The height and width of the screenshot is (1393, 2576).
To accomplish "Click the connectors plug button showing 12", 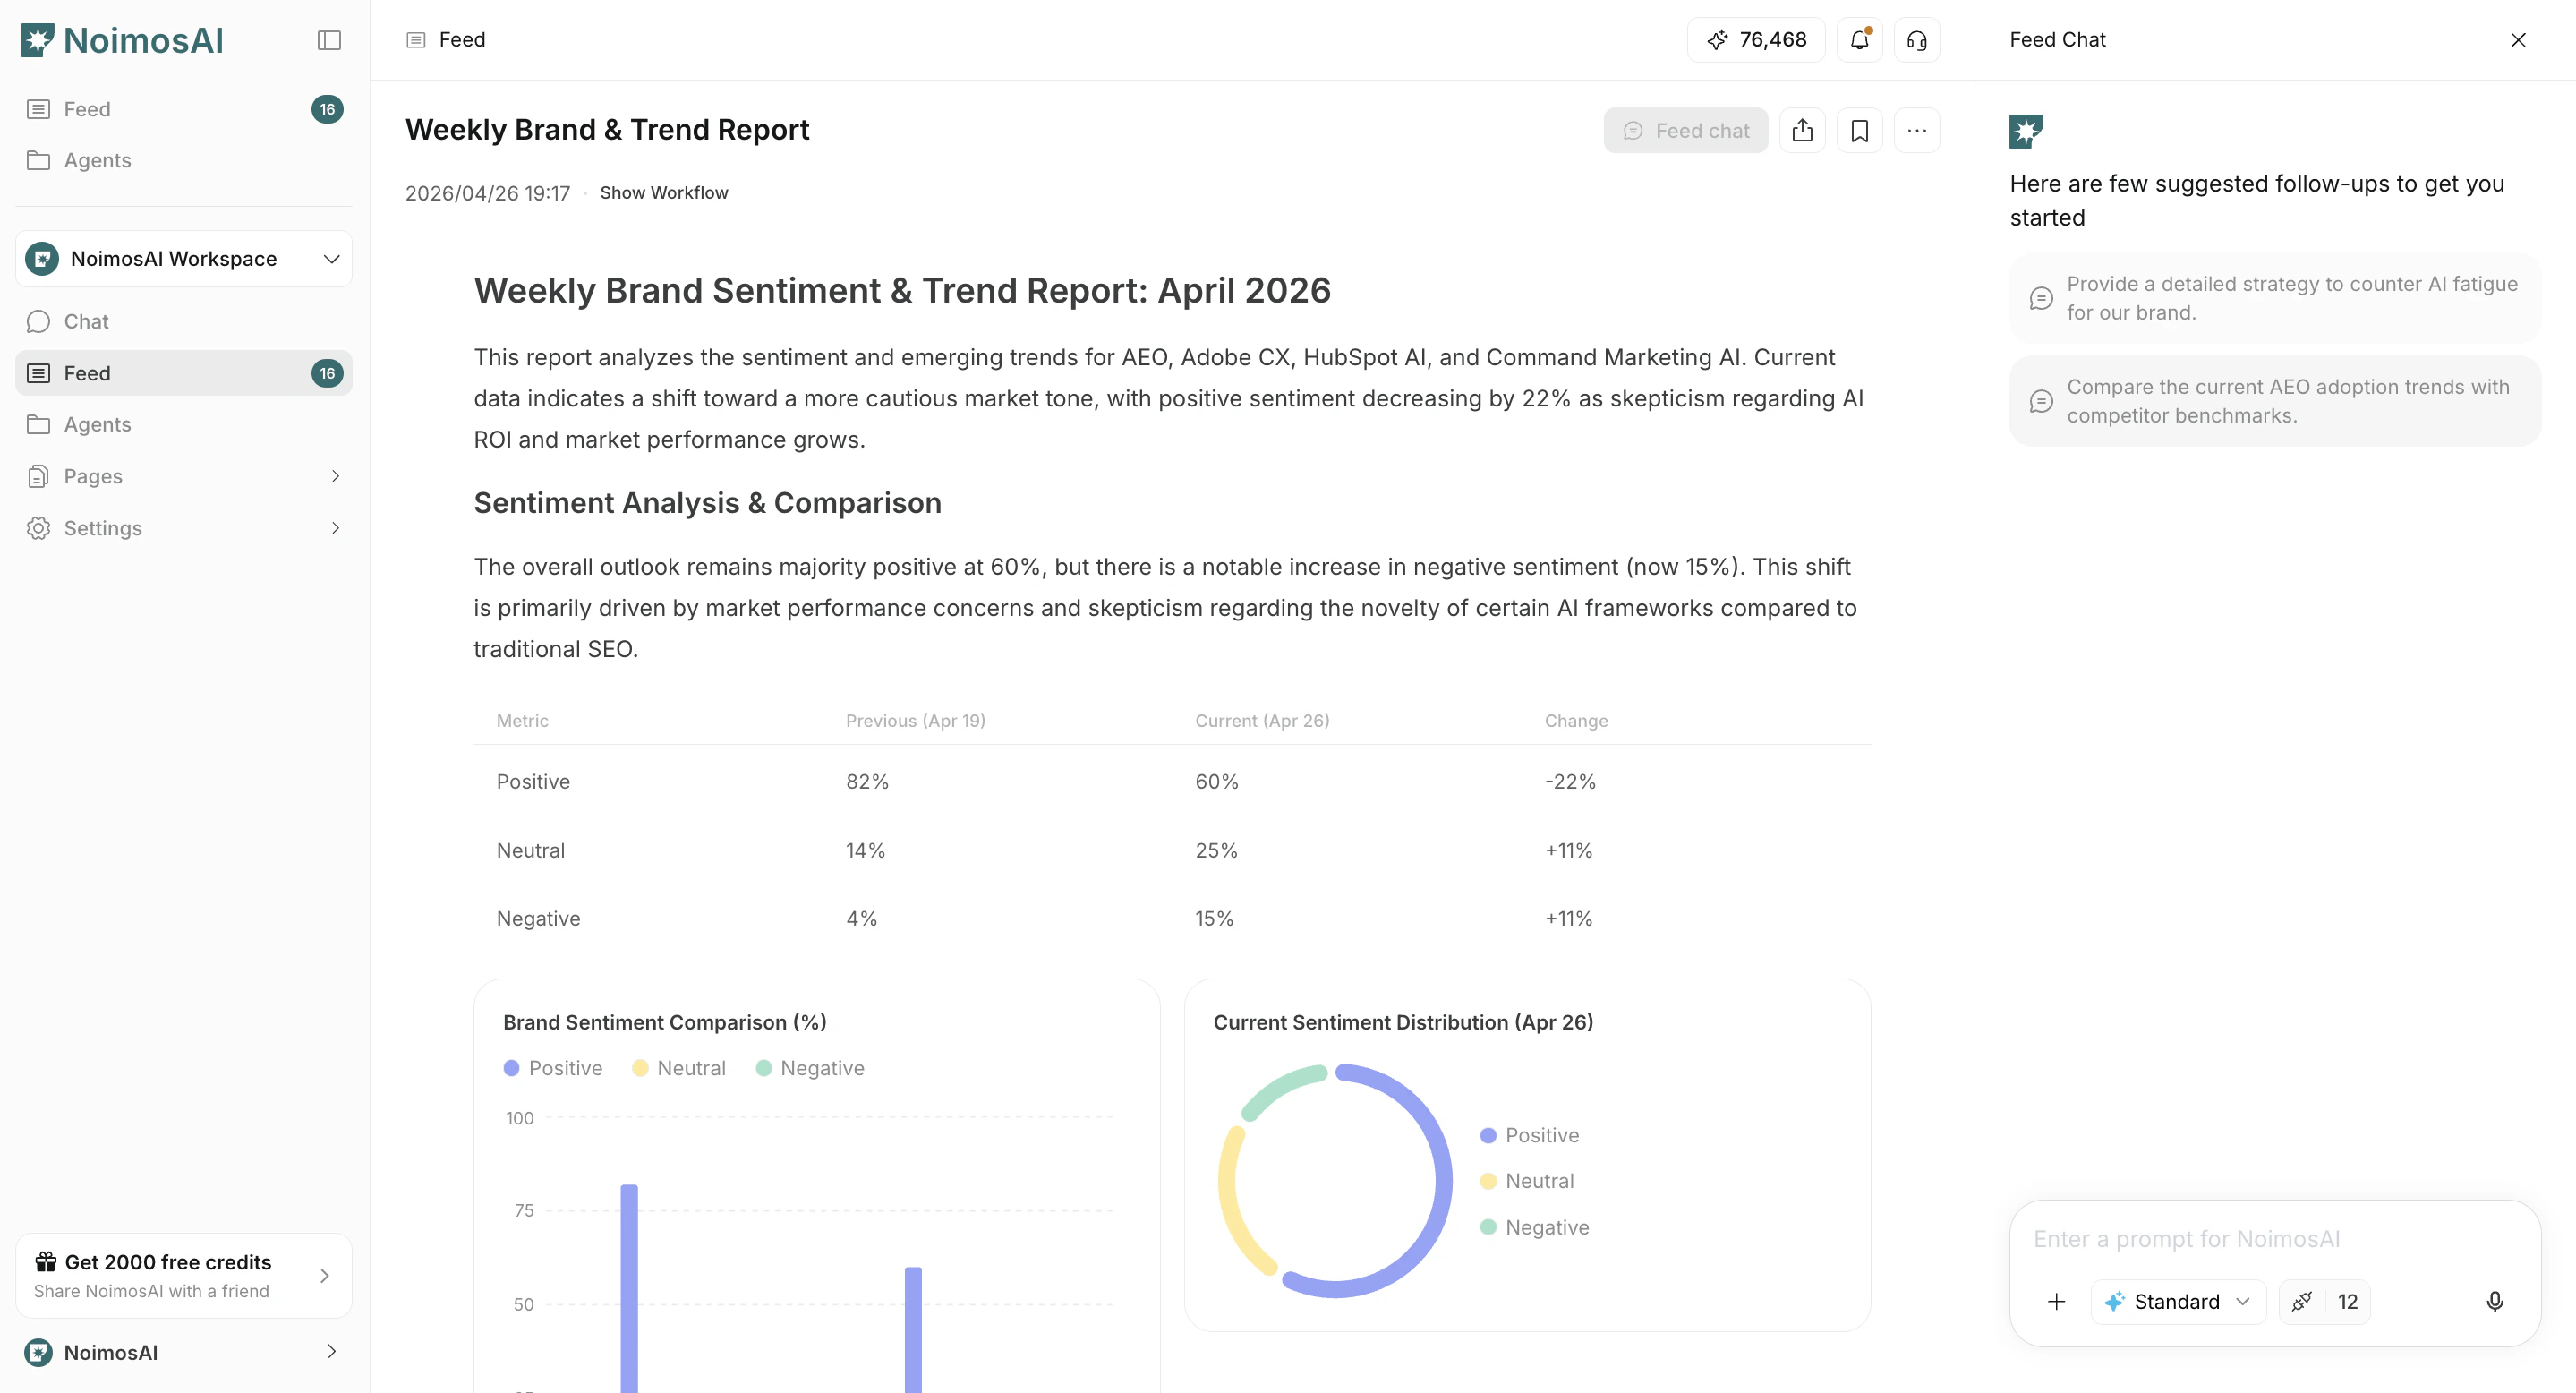I will (x=2325, y=1301).
